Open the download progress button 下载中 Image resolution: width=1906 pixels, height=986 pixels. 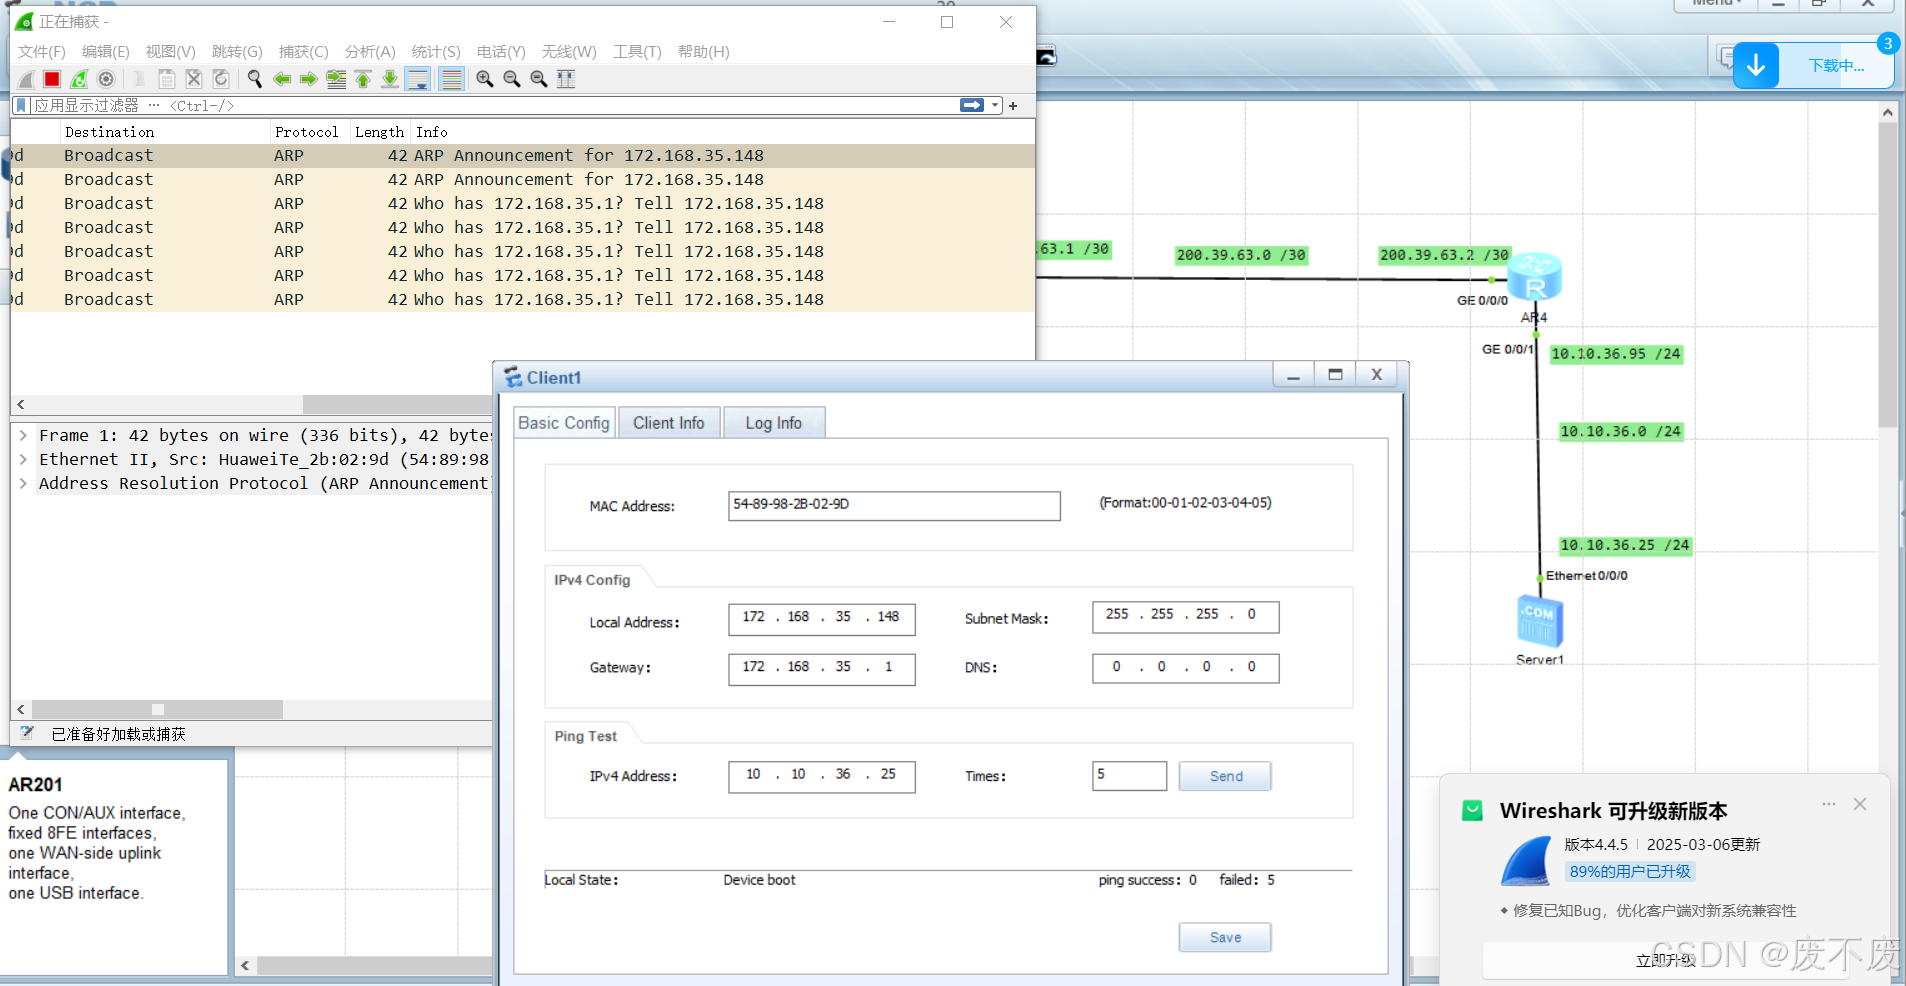[x=1812, y=66]
